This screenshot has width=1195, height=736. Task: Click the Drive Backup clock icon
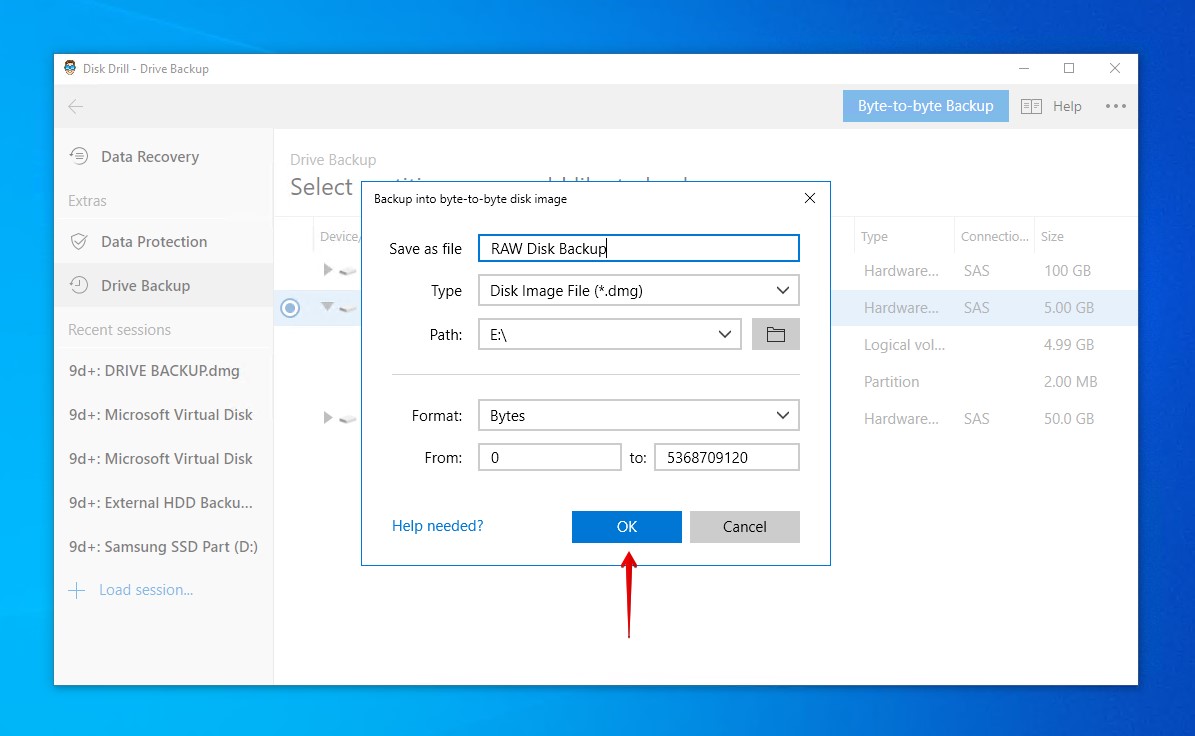pos(78,286)
